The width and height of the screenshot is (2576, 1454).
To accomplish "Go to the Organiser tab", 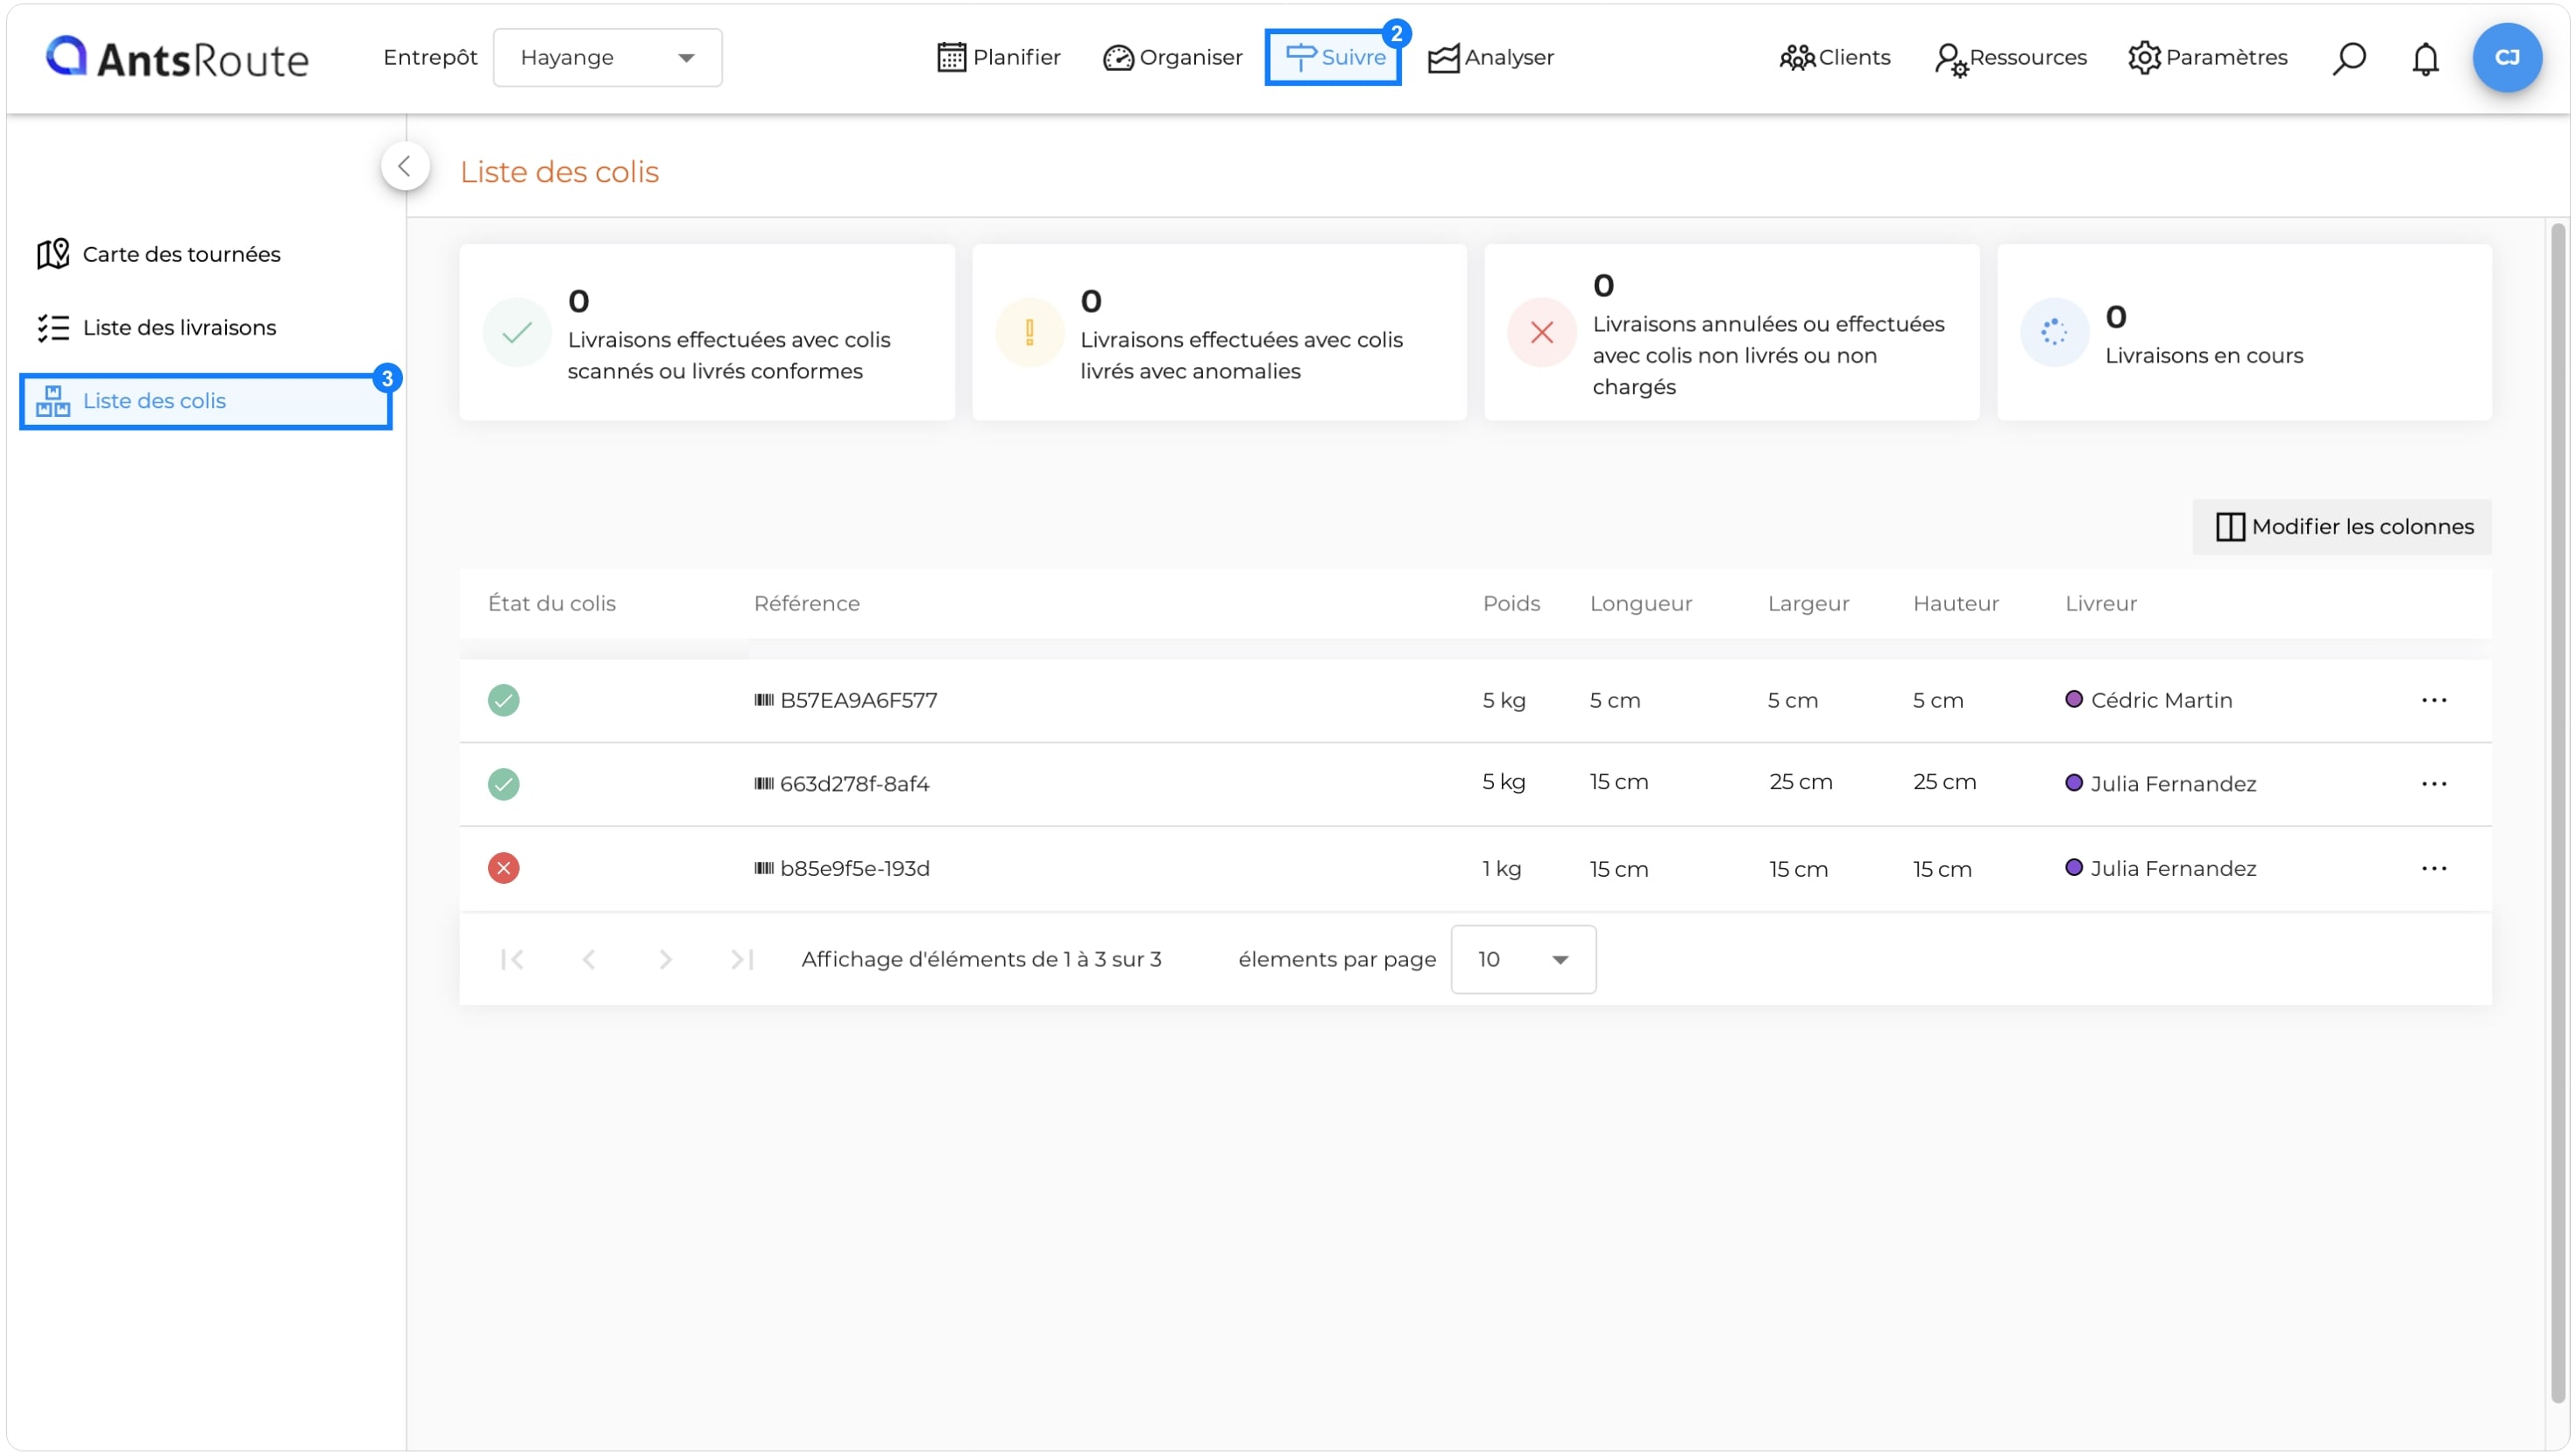I will point(1172,57).
